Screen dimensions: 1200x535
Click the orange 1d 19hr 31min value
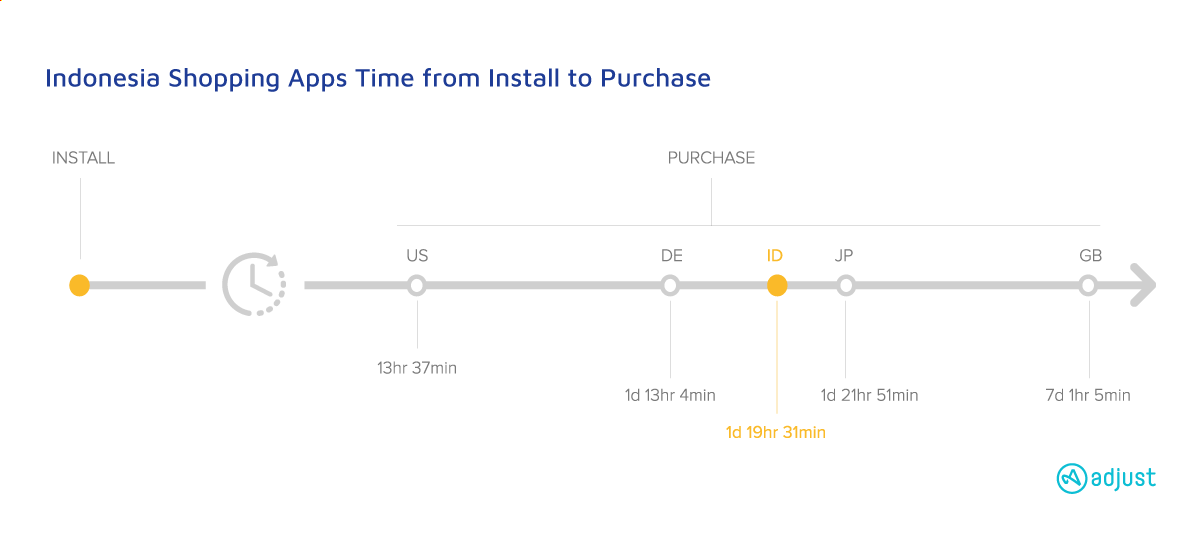(x=776, y=433)
